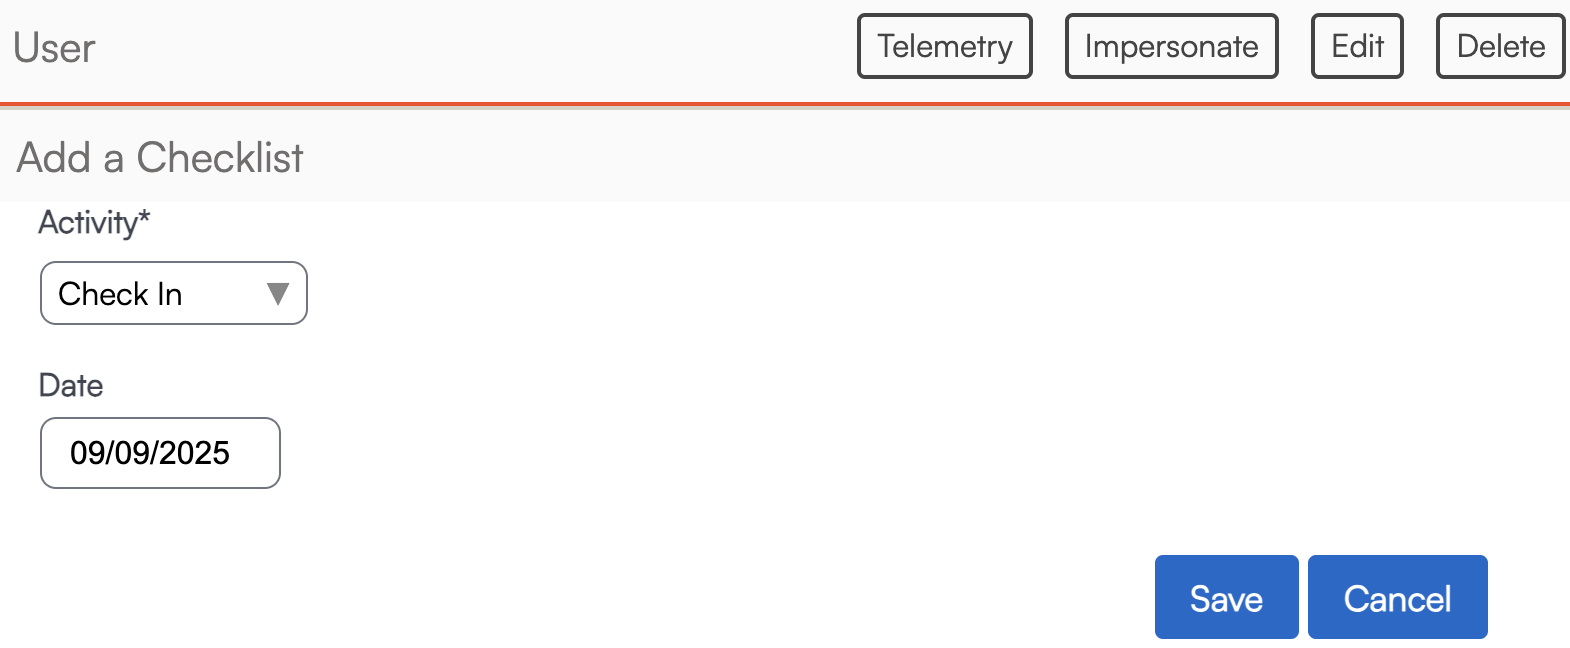Click the User page heading

[54, 48]
